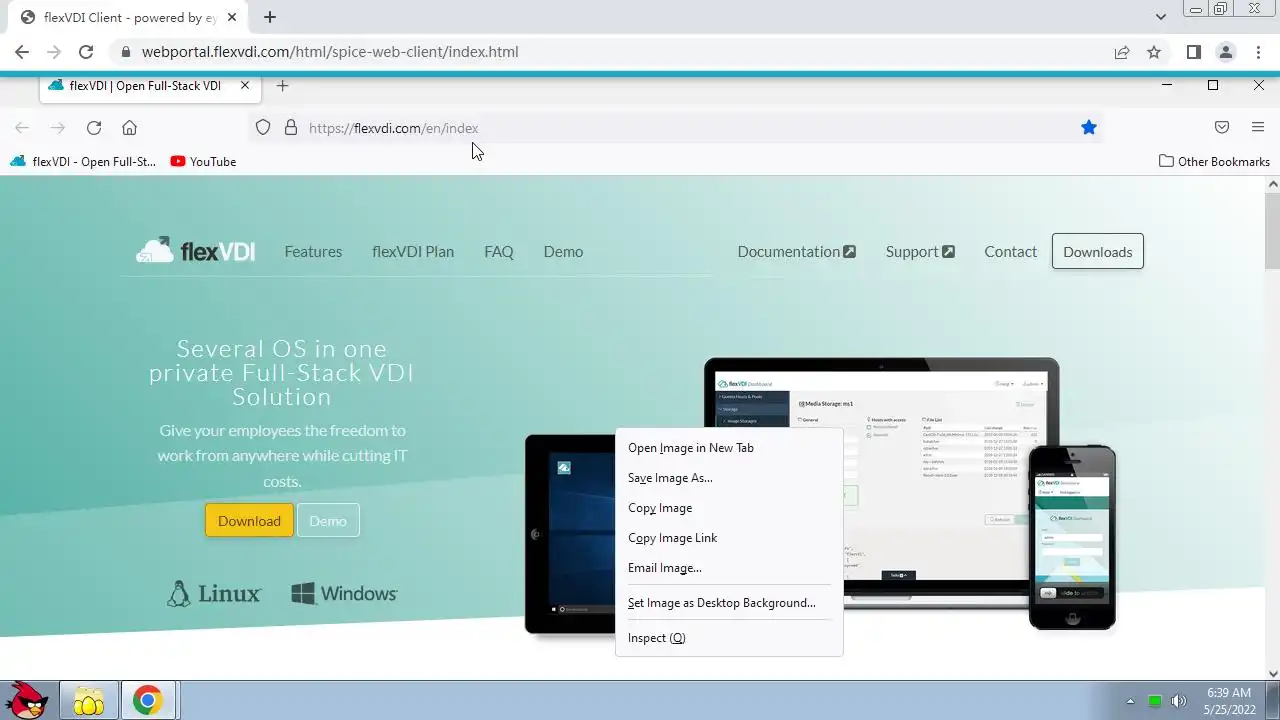1280x720 pixels.
Task: Click Firefox tracking protection shield icon
Action: tap(263, 128)
